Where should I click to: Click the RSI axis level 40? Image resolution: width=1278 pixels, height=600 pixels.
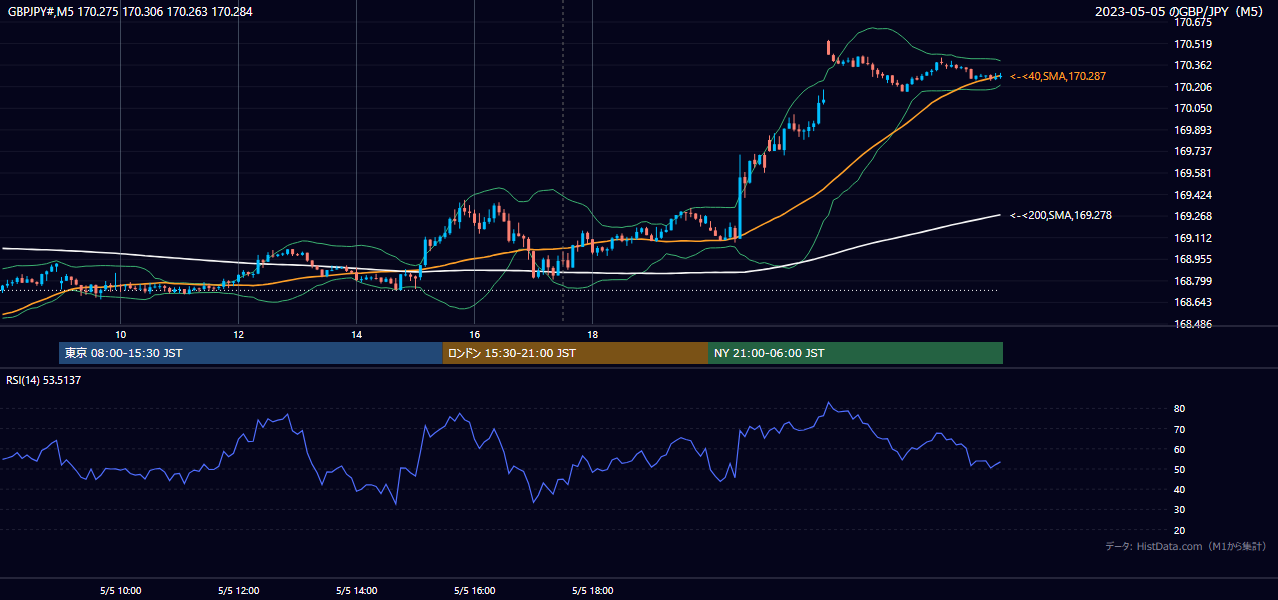[x=1180, y=489]
